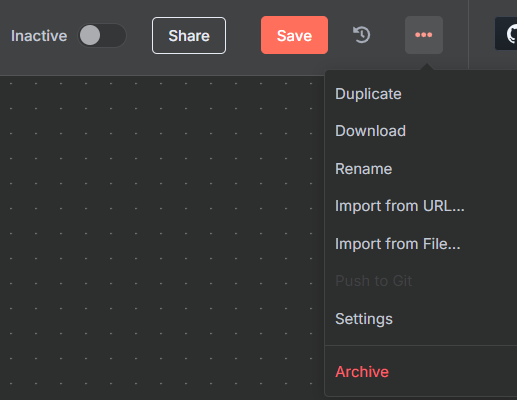This screenshot has height=400, width=517.
Task: Click the three-dots more options button
Action: point(424,35)
